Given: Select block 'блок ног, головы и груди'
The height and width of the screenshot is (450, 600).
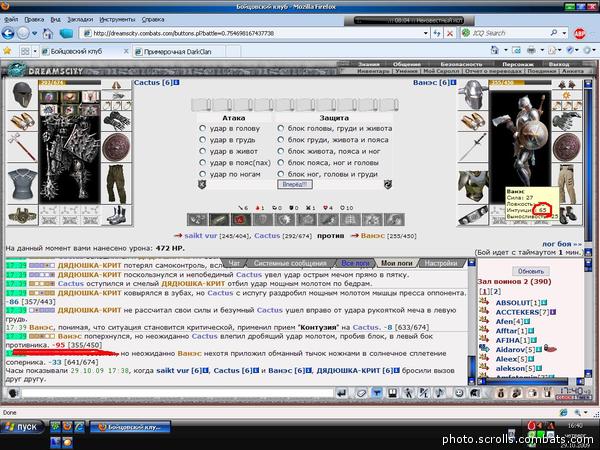Looking at the screenshot, I should 281,174.
